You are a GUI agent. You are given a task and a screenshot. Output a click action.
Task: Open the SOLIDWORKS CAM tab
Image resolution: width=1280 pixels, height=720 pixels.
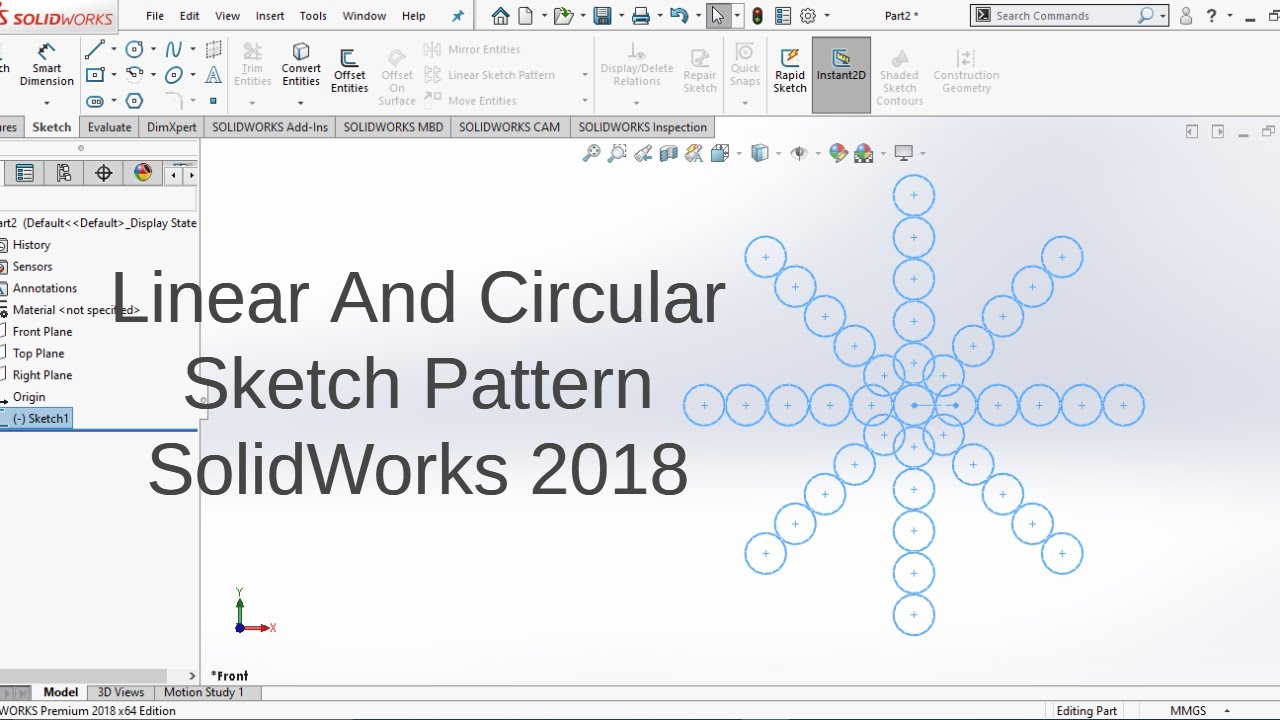click(x=510, y=127)
